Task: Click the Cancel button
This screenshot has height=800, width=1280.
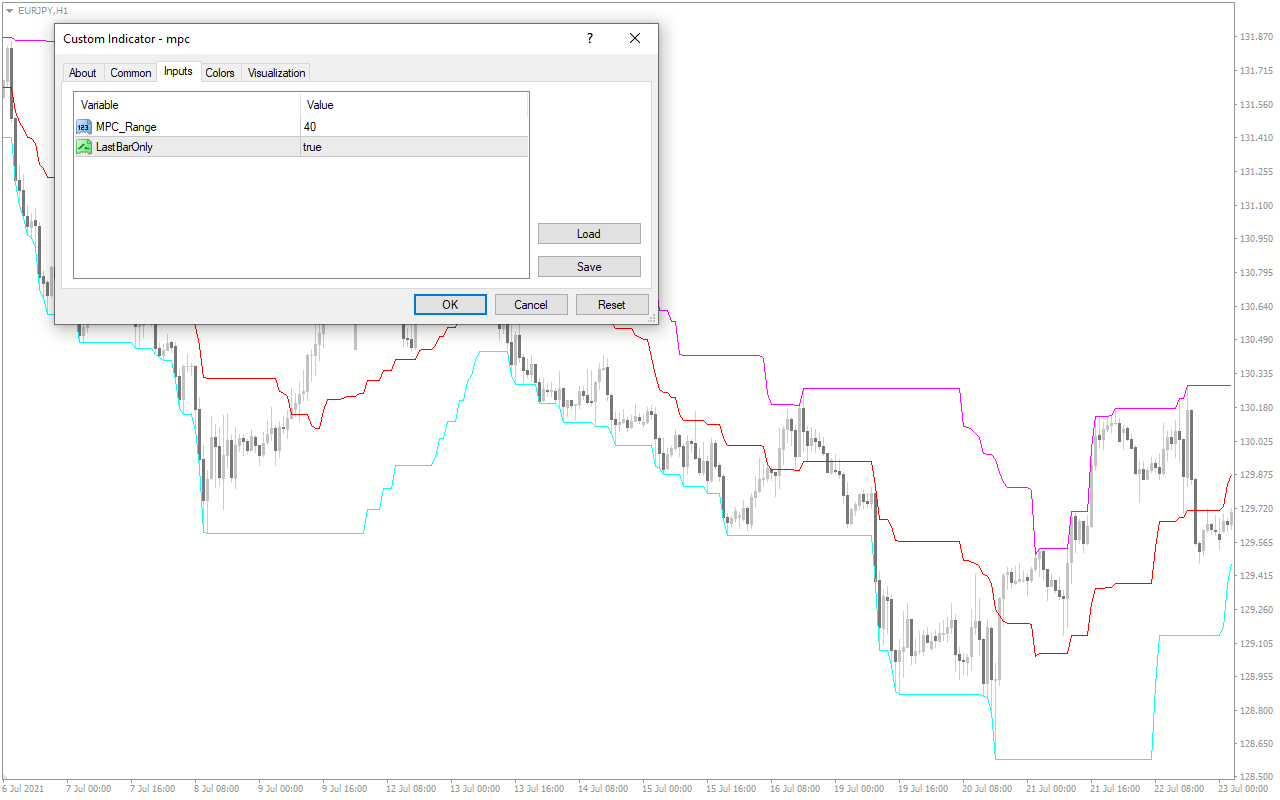Action: [x=531, y=305]
